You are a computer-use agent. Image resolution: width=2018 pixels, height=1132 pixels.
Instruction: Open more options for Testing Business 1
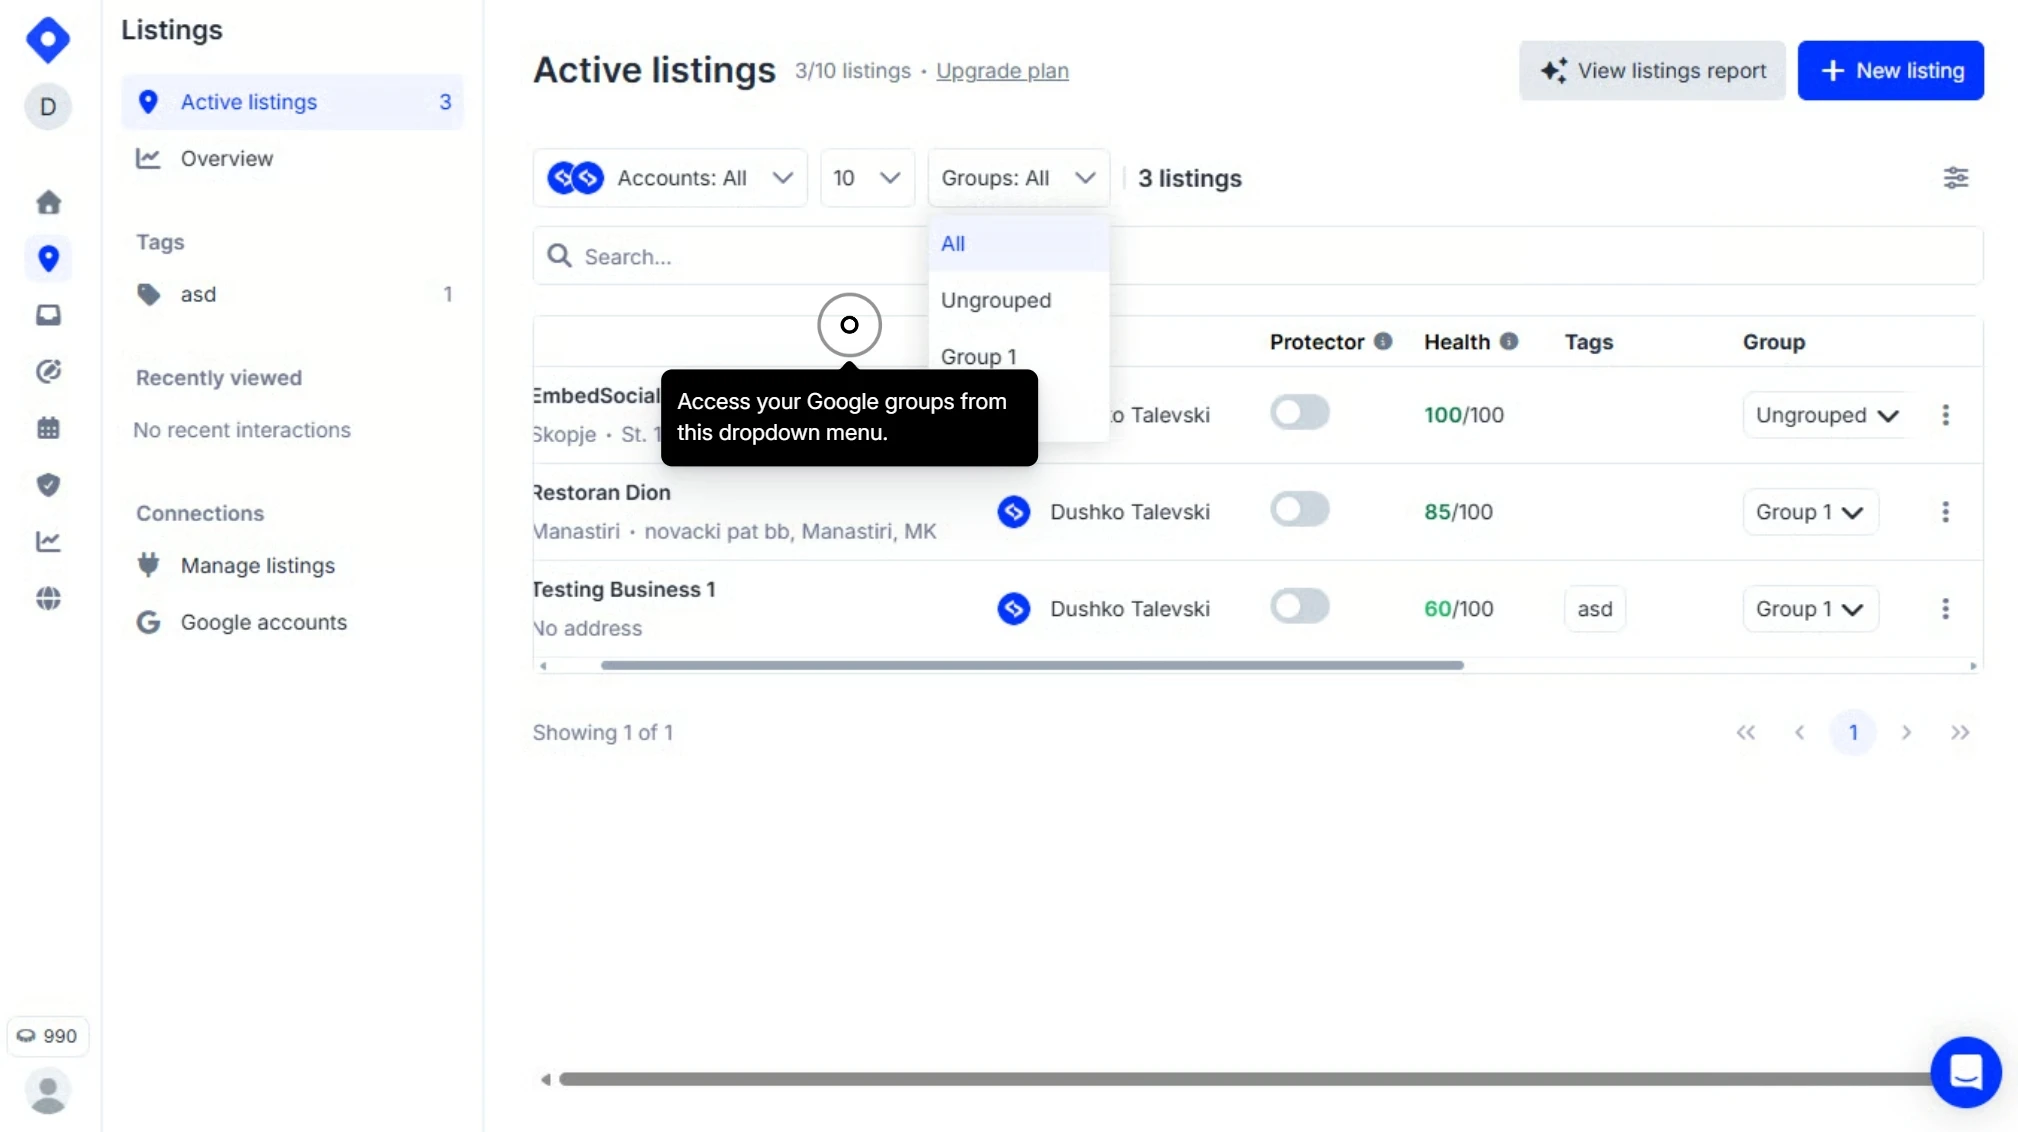(1945, 609)
